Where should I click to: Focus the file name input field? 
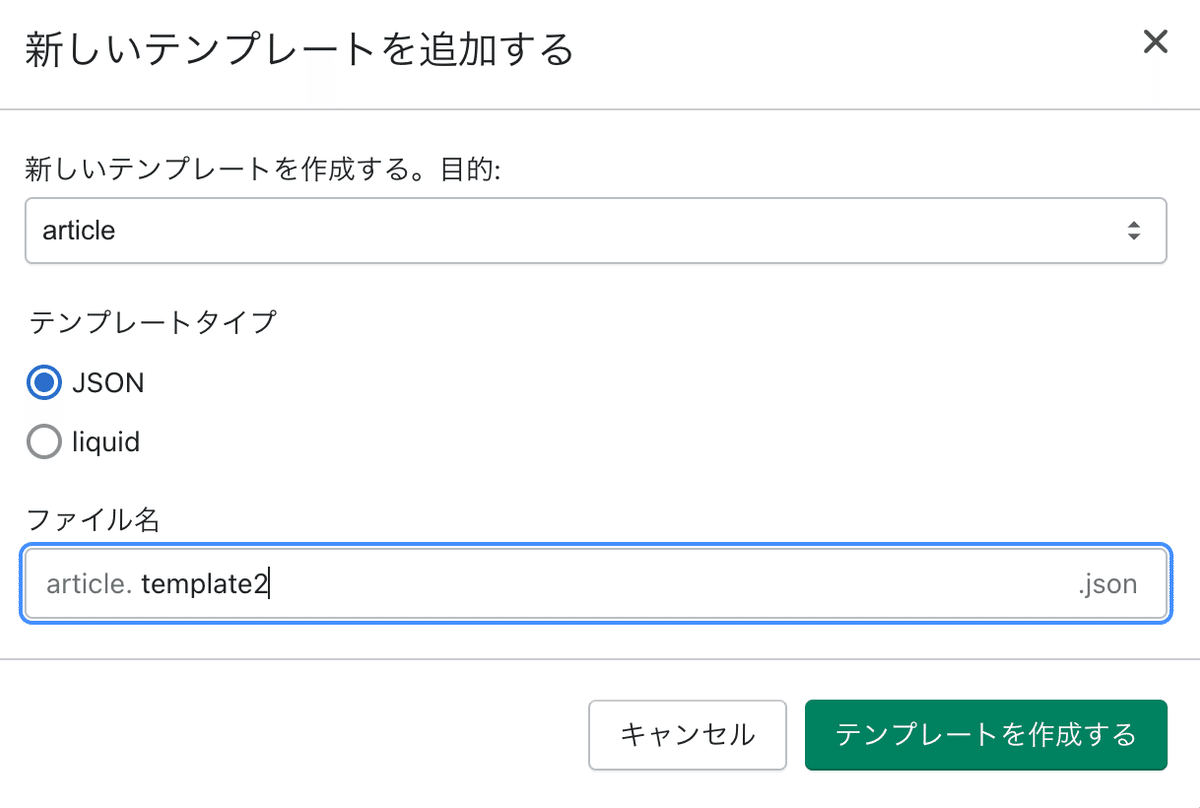pos(595,584)
